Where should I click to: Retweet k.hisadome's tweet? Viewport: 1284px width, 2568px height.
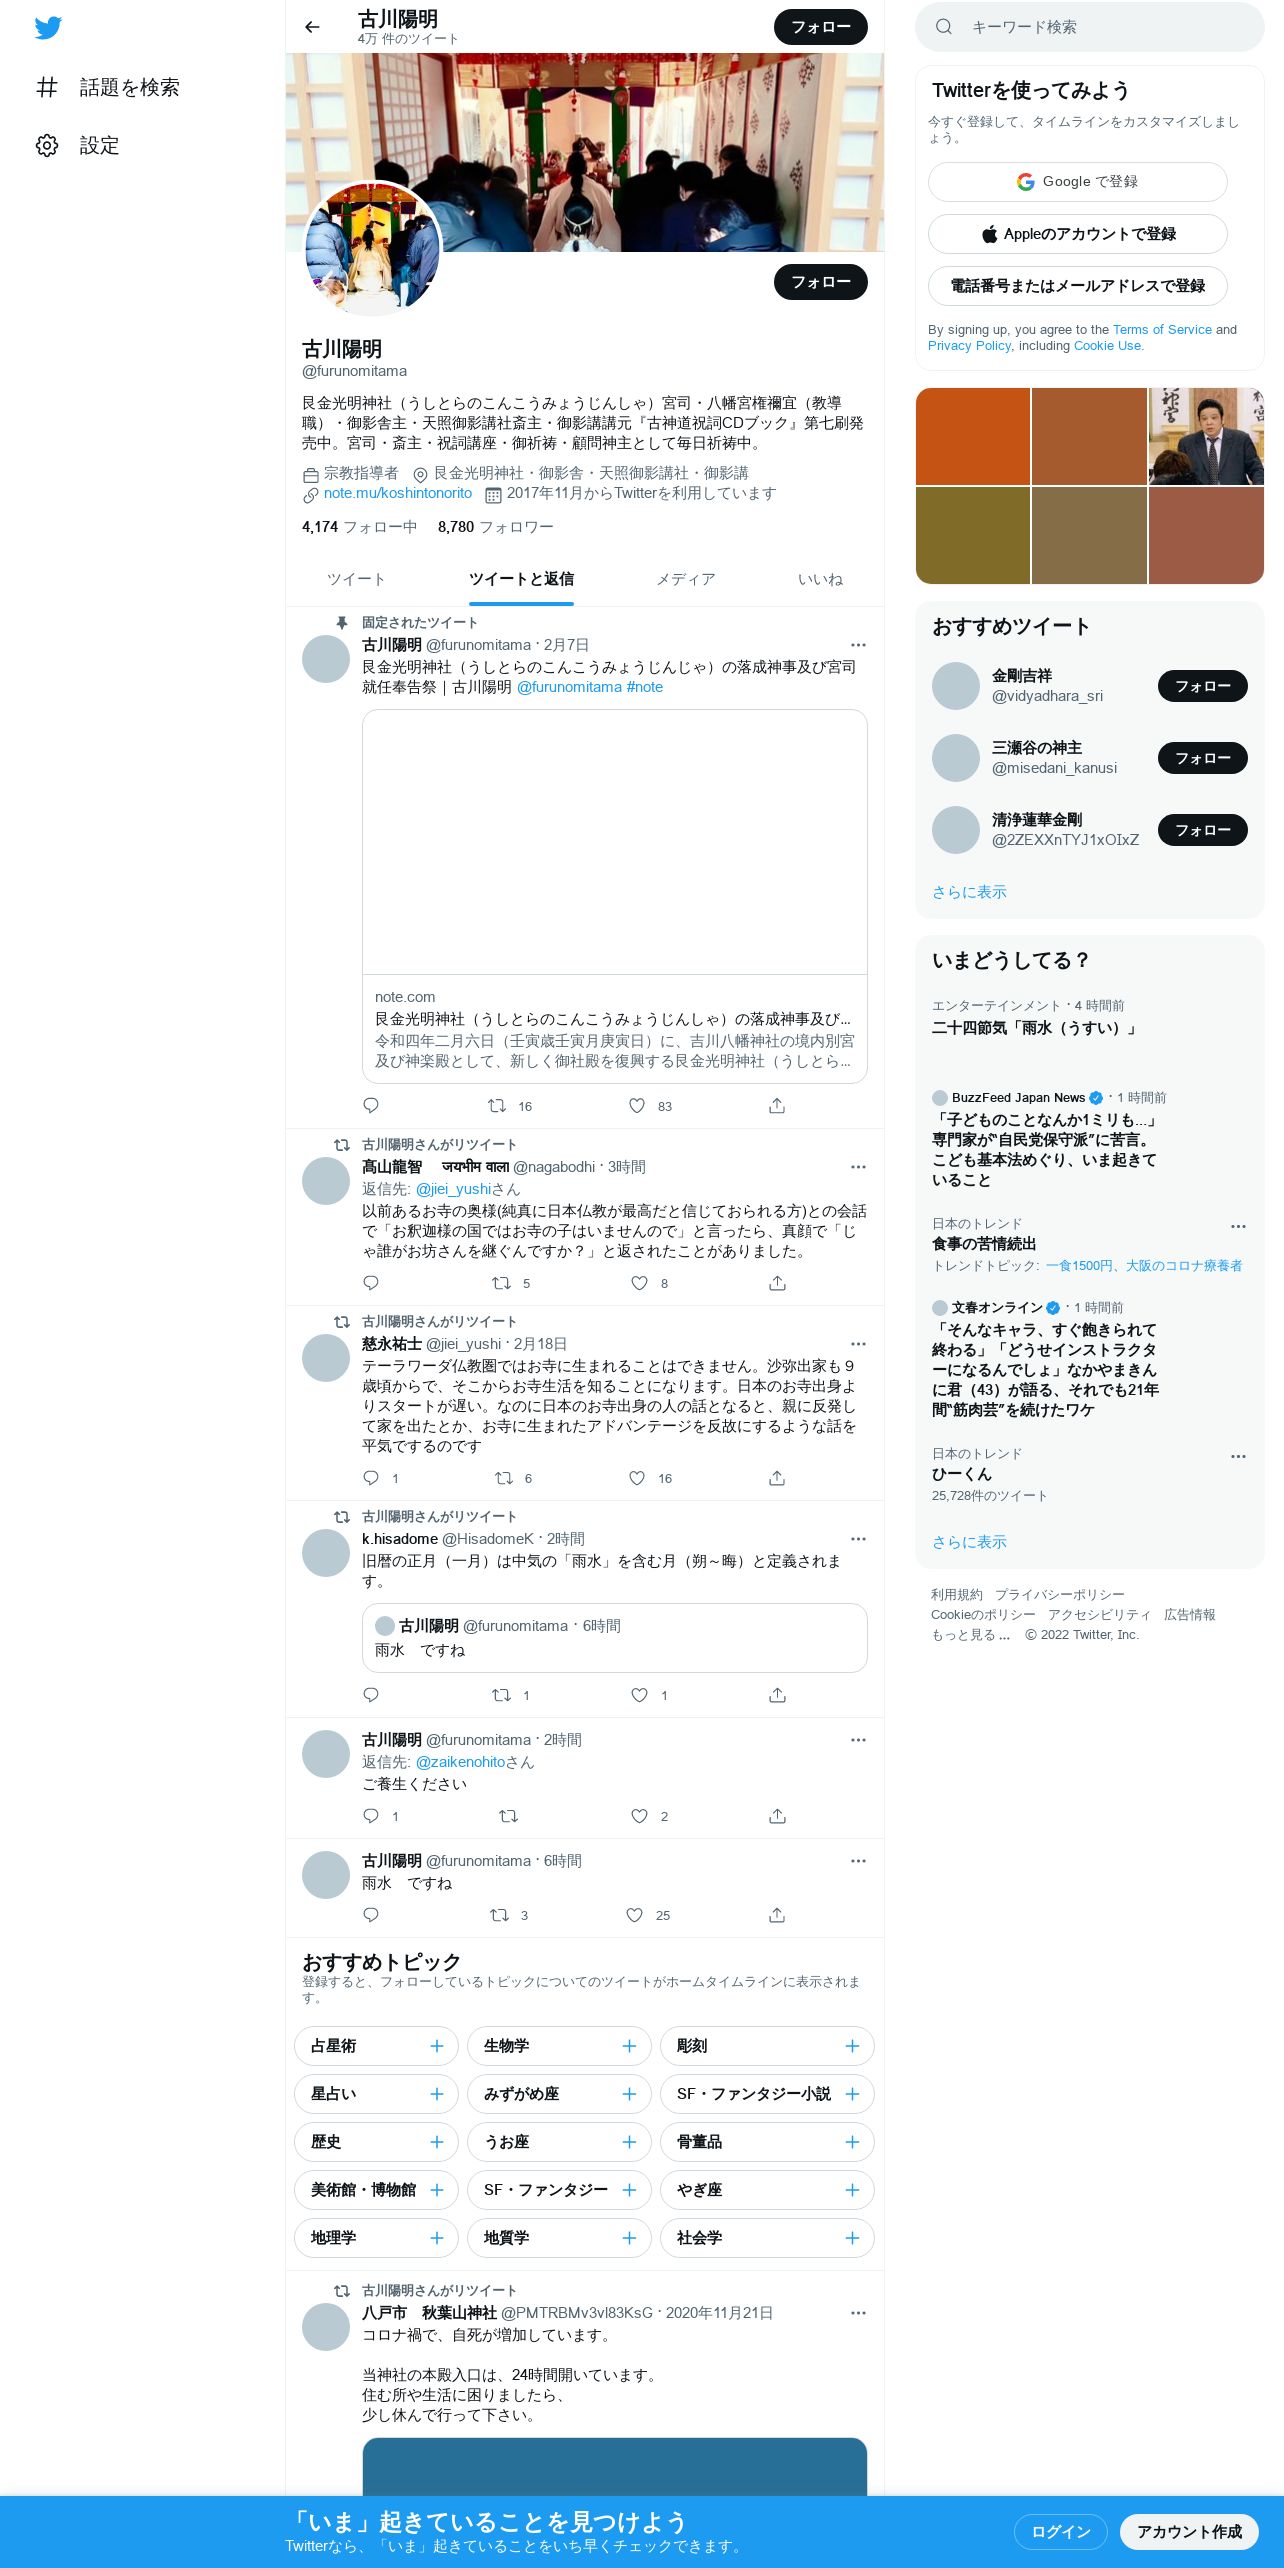[511, 1695]
